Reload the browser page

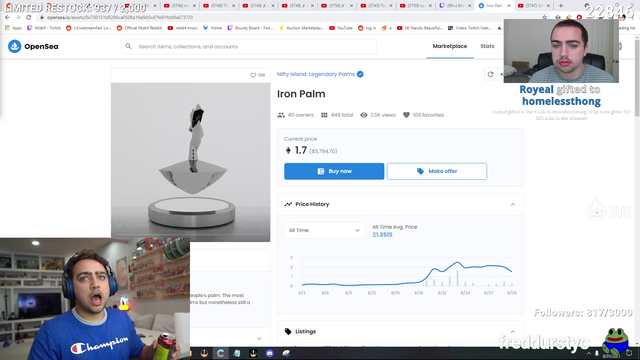[28, 18]
